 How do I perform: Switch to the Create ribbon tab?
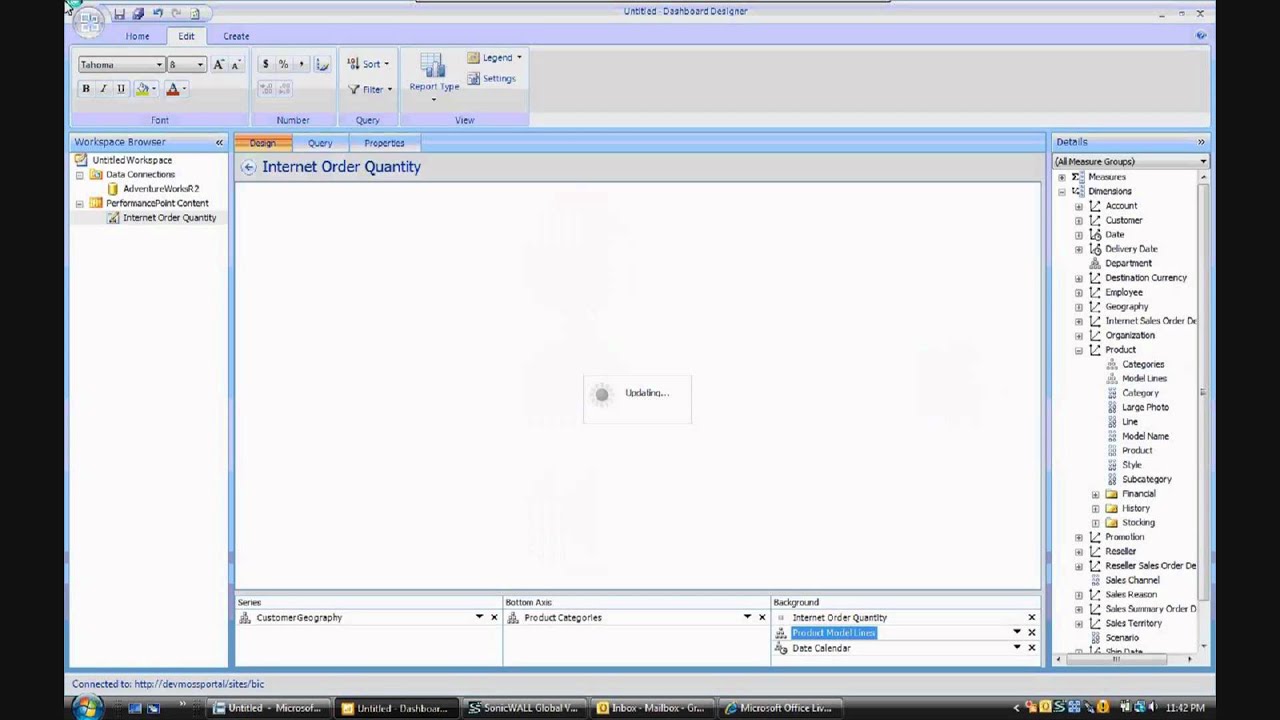[236, 36]
